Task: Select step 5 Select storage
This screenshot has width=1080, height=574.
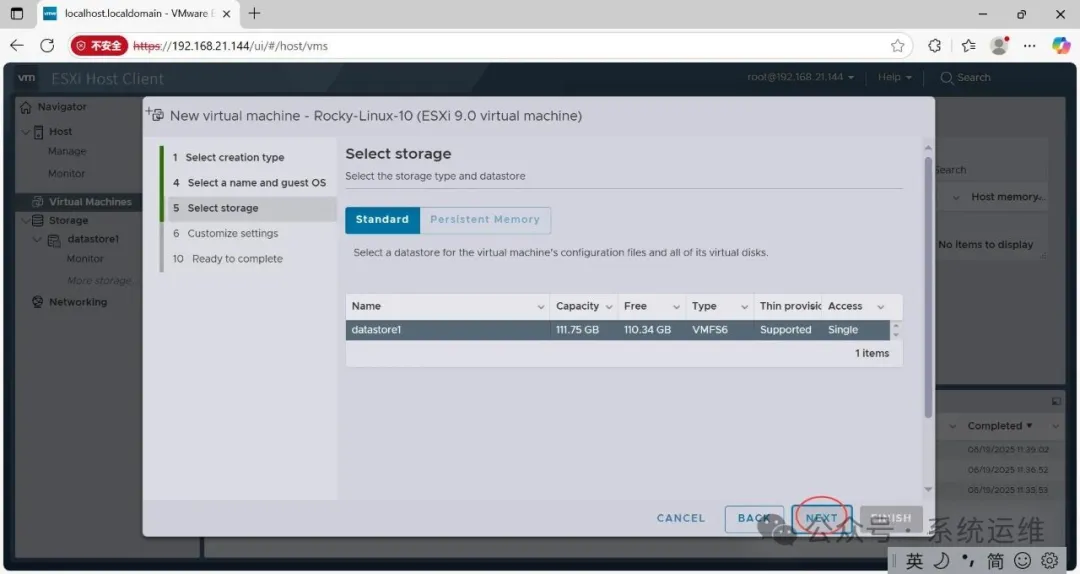Action: click(252, 208)
